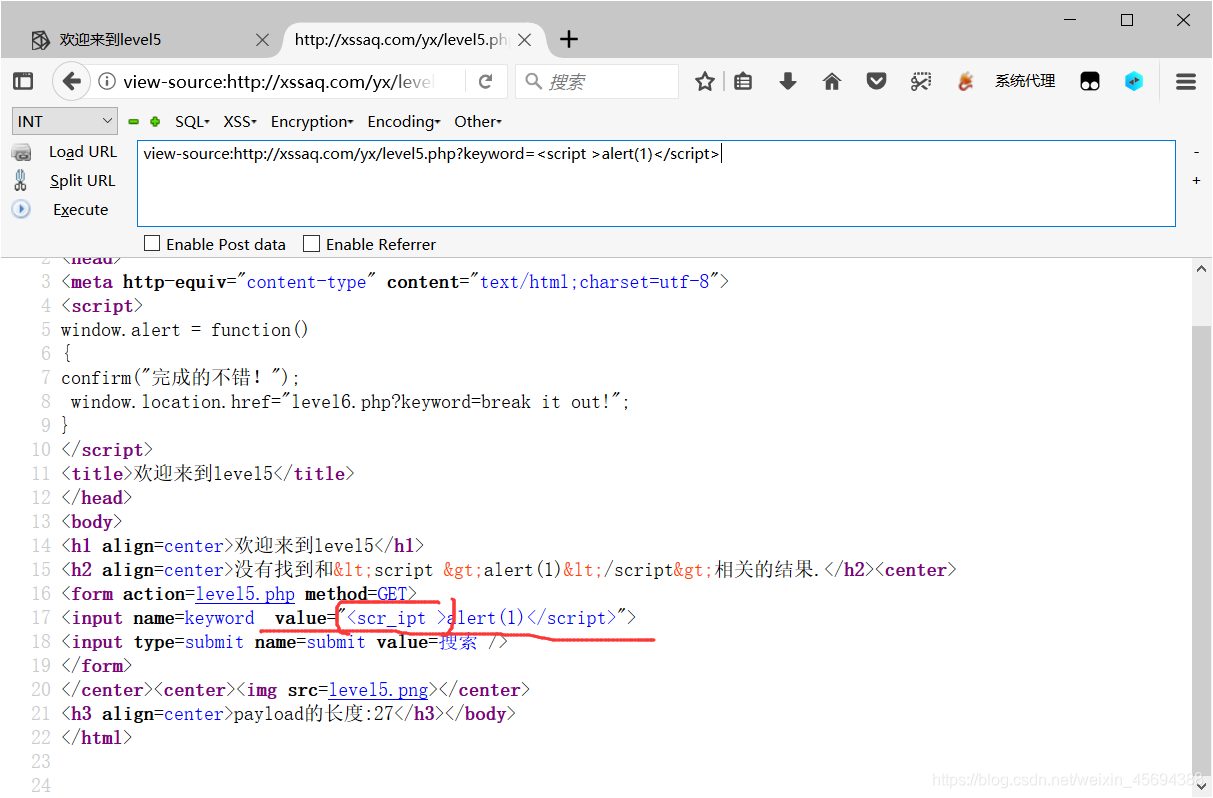Screen dimensions: 1213x798
Task: Click the Load URL icon
Action: pos(21,152)
